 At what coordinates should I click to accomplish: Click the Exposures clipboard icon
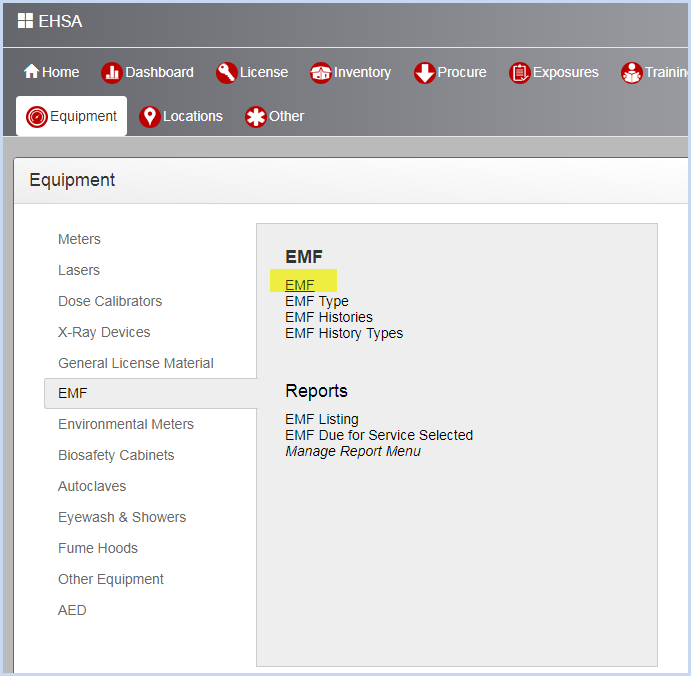tap(519, 72)
